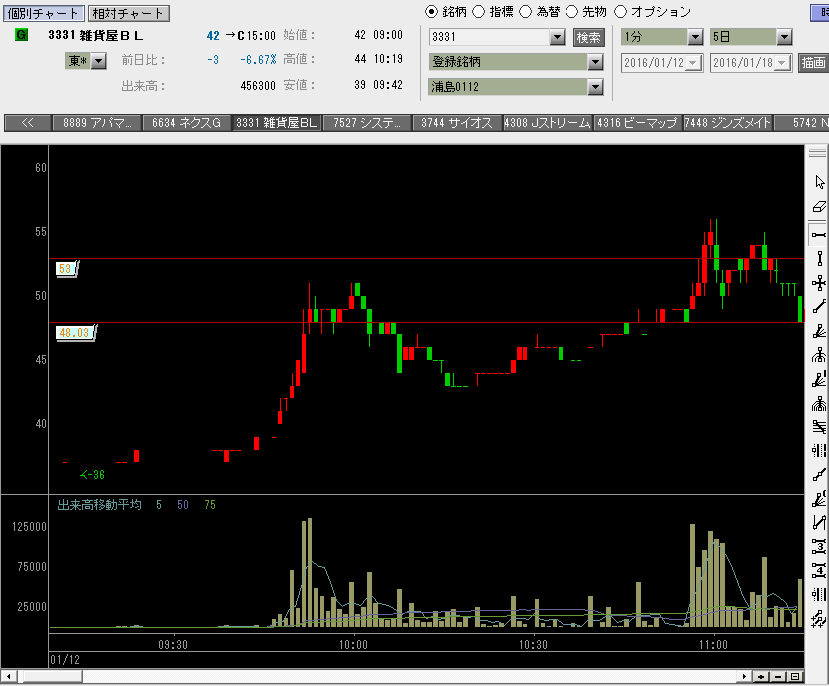This screenshot has height=686, width=829.
Task: Select the zigzag channel line tool
Action: 819,523
